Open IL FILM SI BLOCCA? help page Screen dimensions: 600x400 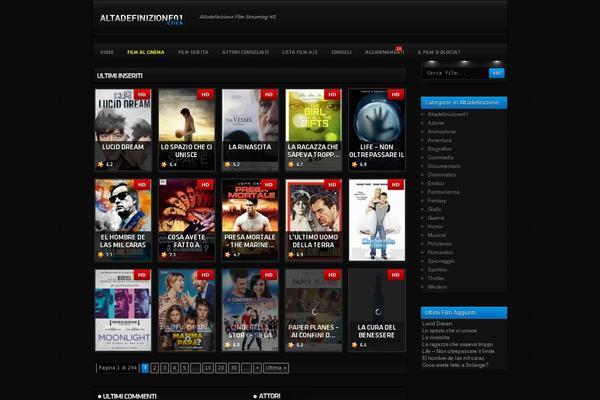[x=439, y=52]
